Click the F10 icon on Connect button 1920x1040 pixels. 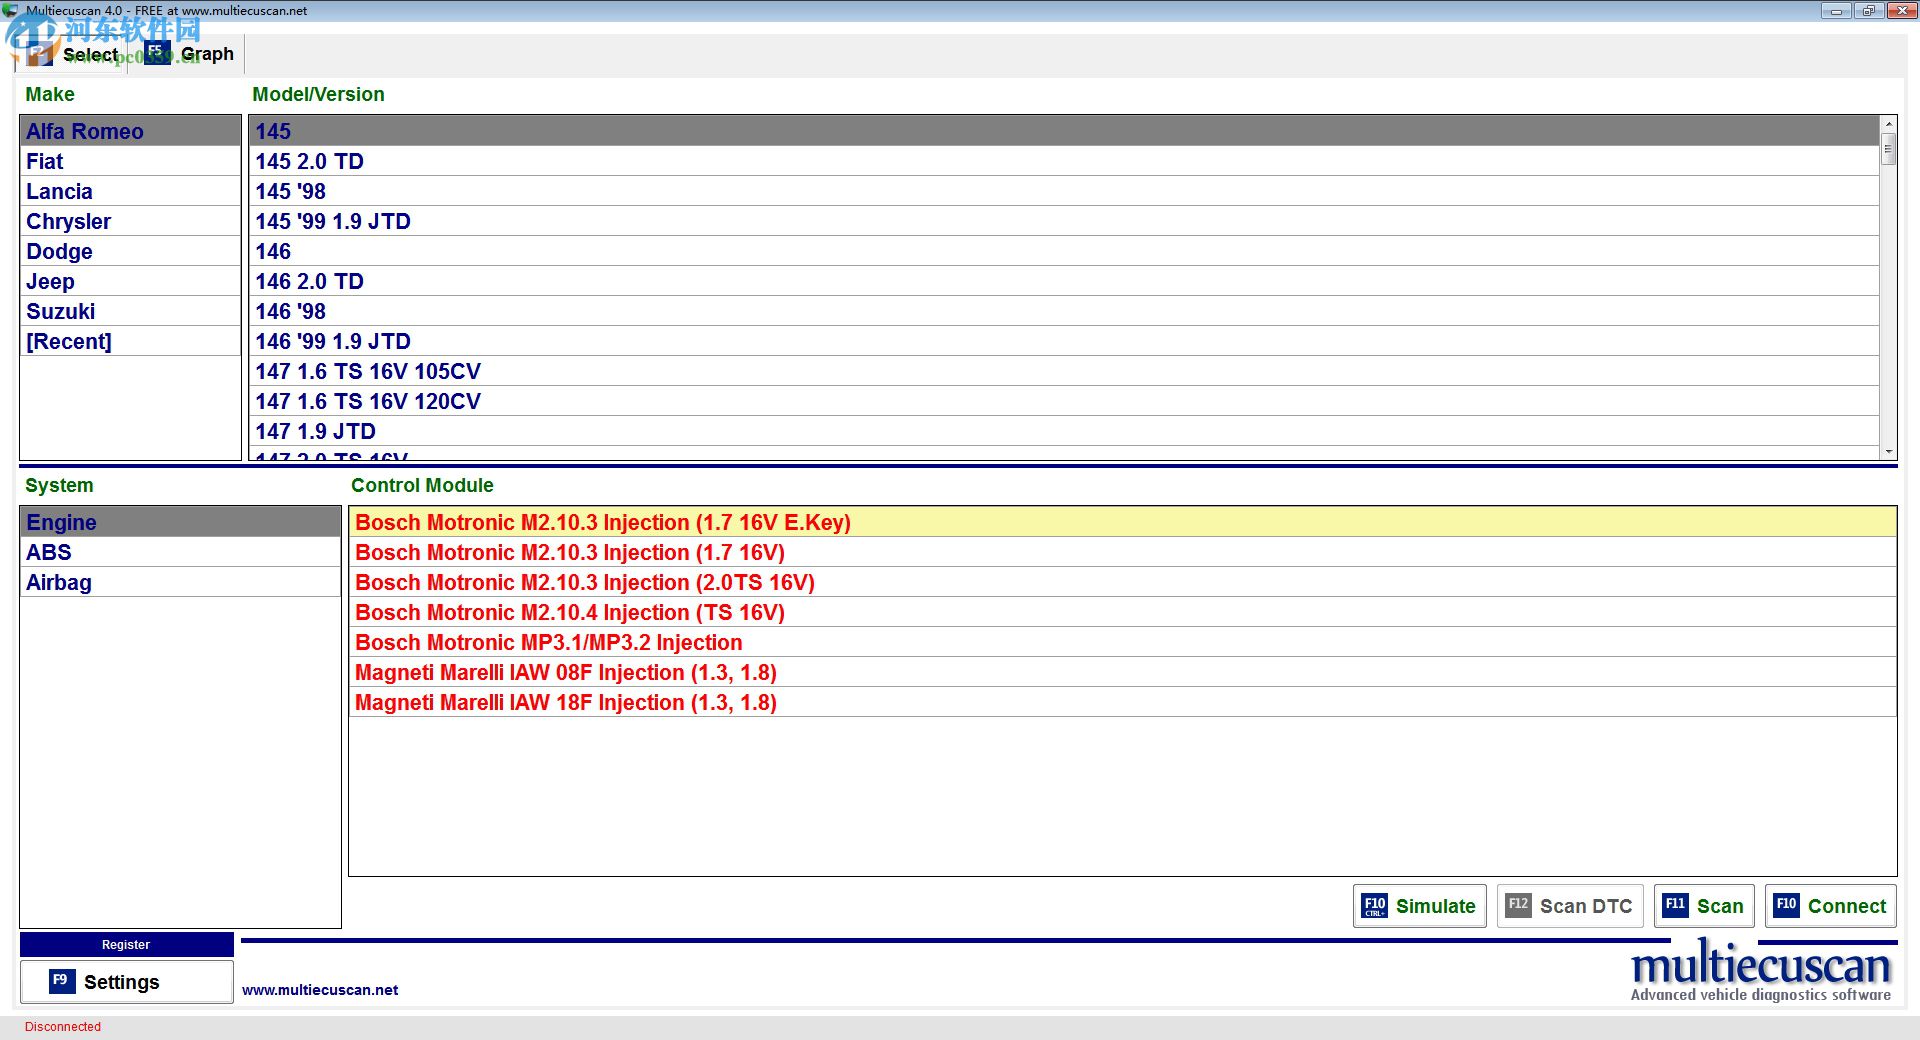[1786, 906]
